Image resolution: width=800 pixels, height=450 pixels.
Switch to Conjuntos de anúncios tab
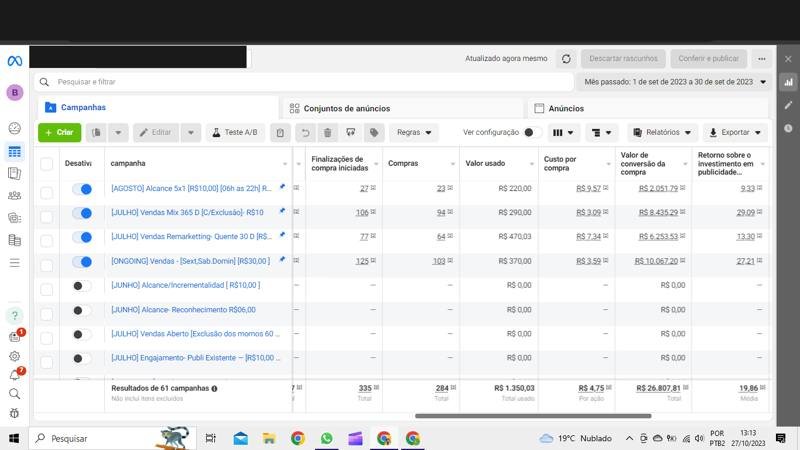coord(403,108)
